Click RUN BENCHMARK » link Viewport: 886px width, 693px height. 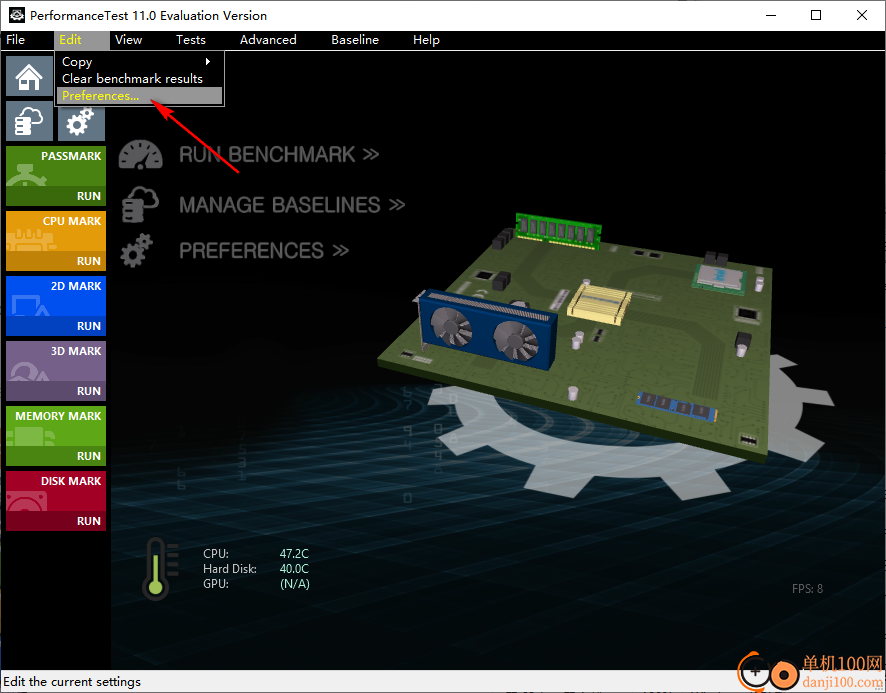[279, 154]
